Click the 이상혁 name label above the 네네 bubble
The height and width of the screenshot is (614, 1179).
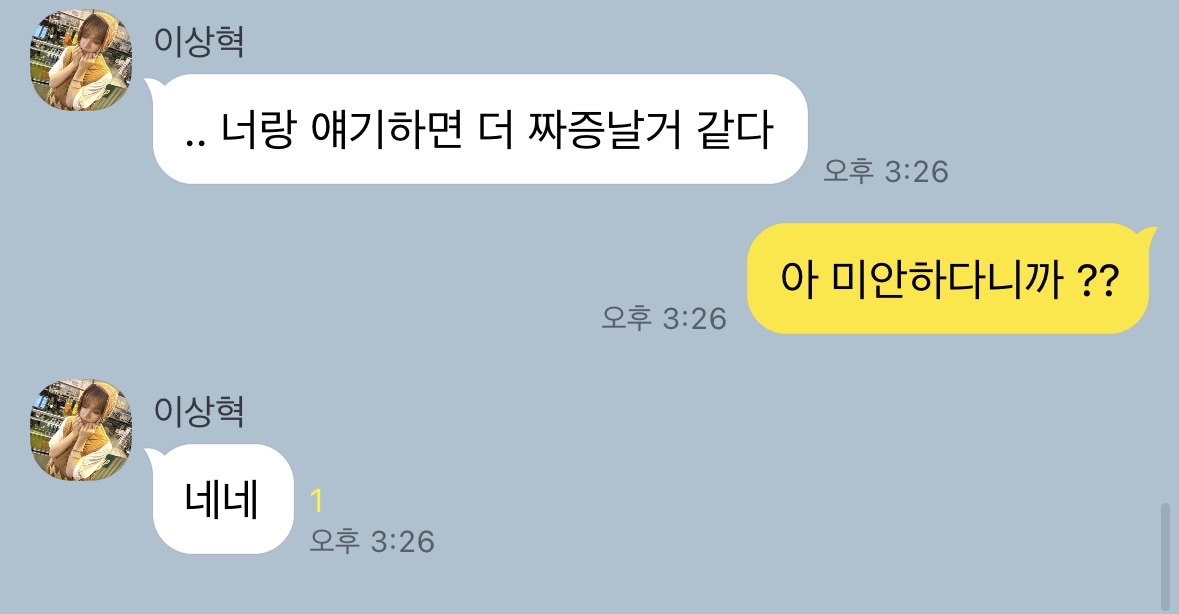(x=199, y=411)
